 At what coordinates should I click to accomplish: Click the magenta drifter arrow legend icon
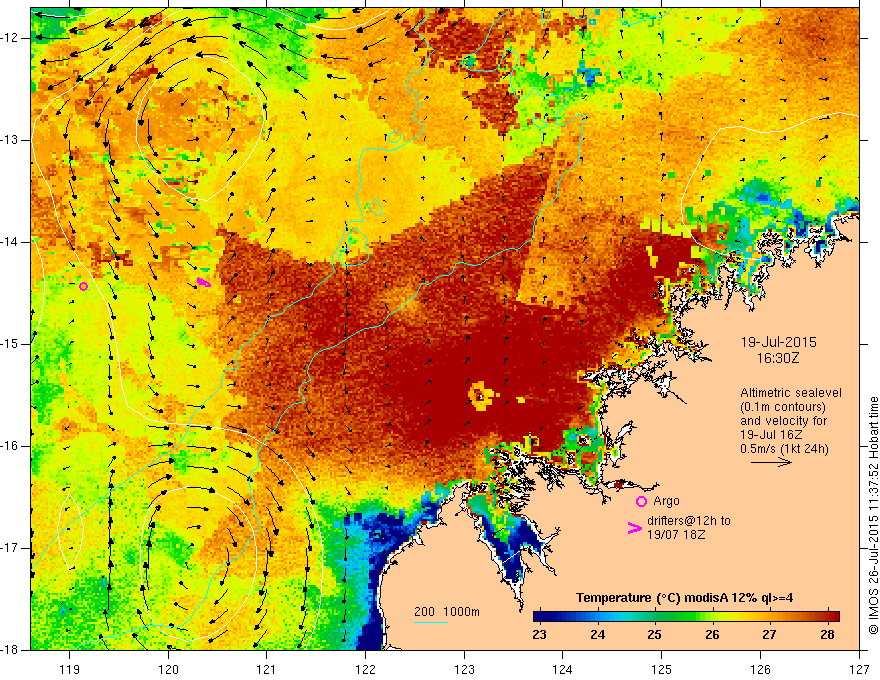click(635, 528)
